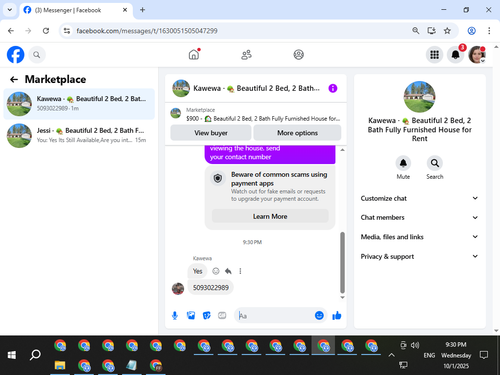Viewport: 500px width, 375px height.
Task: Expand Media, files and links section
Action: (x=419, y=237)
